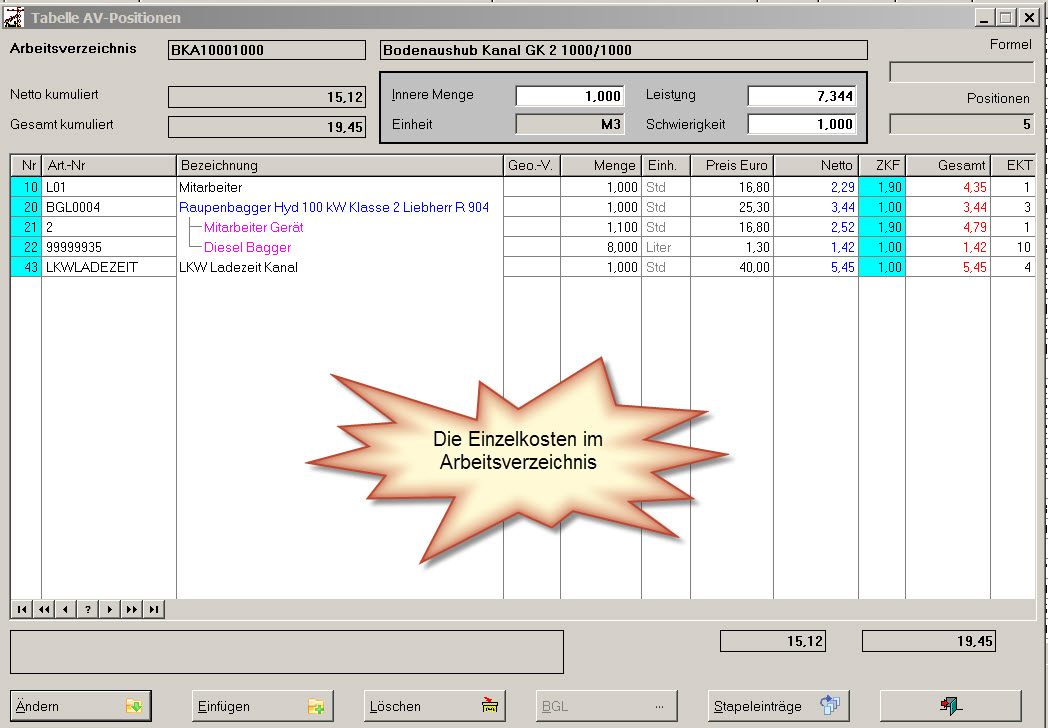Go to previous record with single left arrow
Image resolution: width=1048 pixels, height=728 pixels.
(x=66, y=609)
